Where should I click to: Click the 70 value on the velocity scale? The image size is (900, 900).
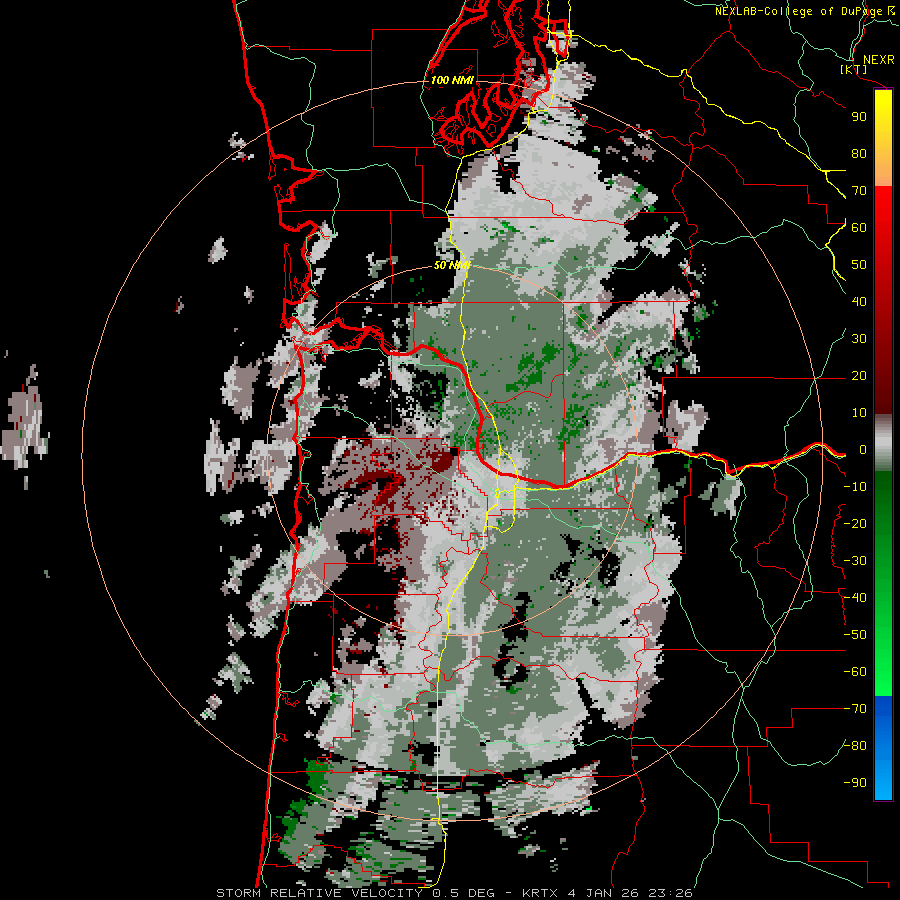(859, 191)
